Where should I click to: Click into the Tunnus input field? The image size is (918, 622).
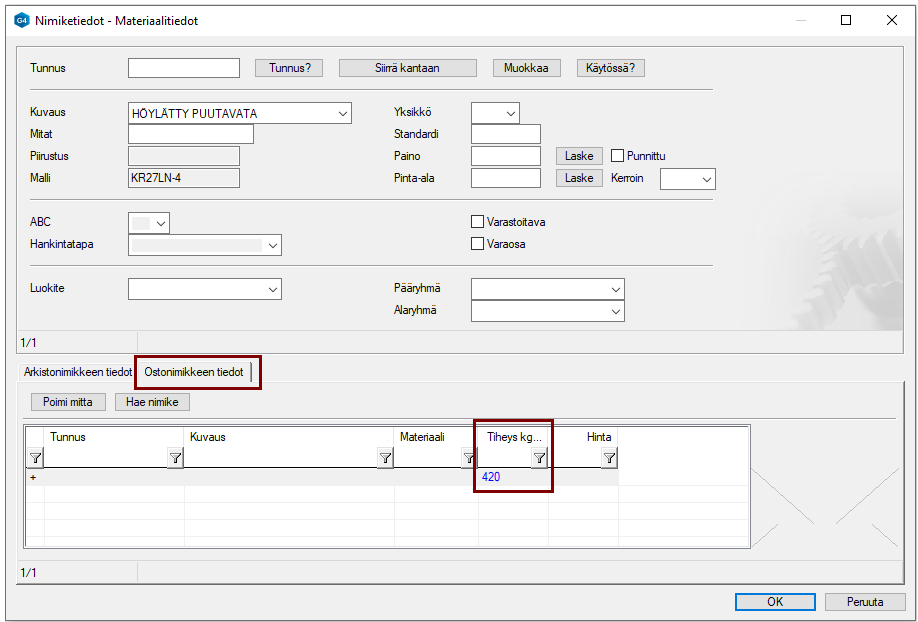184,68
